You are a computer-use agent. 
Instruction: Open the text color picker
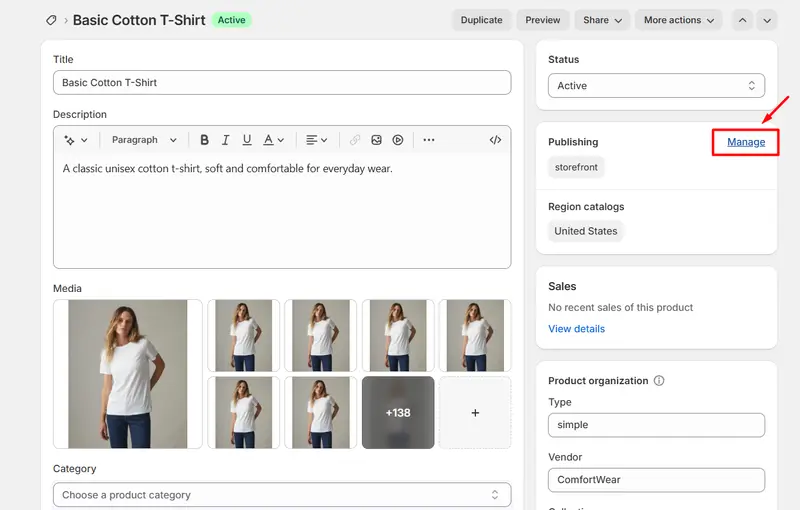(x=273, y=140)
